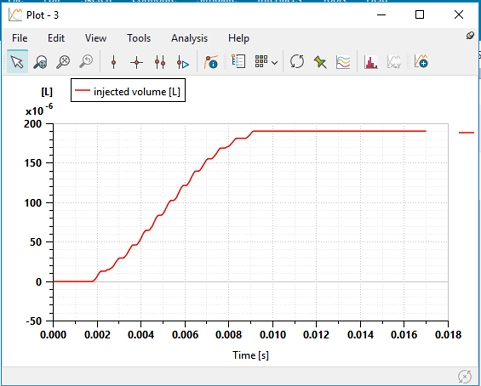The image size is (481, 386).
Task: Click the greyed-out XY plot icon
Action: (x=394, y=62)
